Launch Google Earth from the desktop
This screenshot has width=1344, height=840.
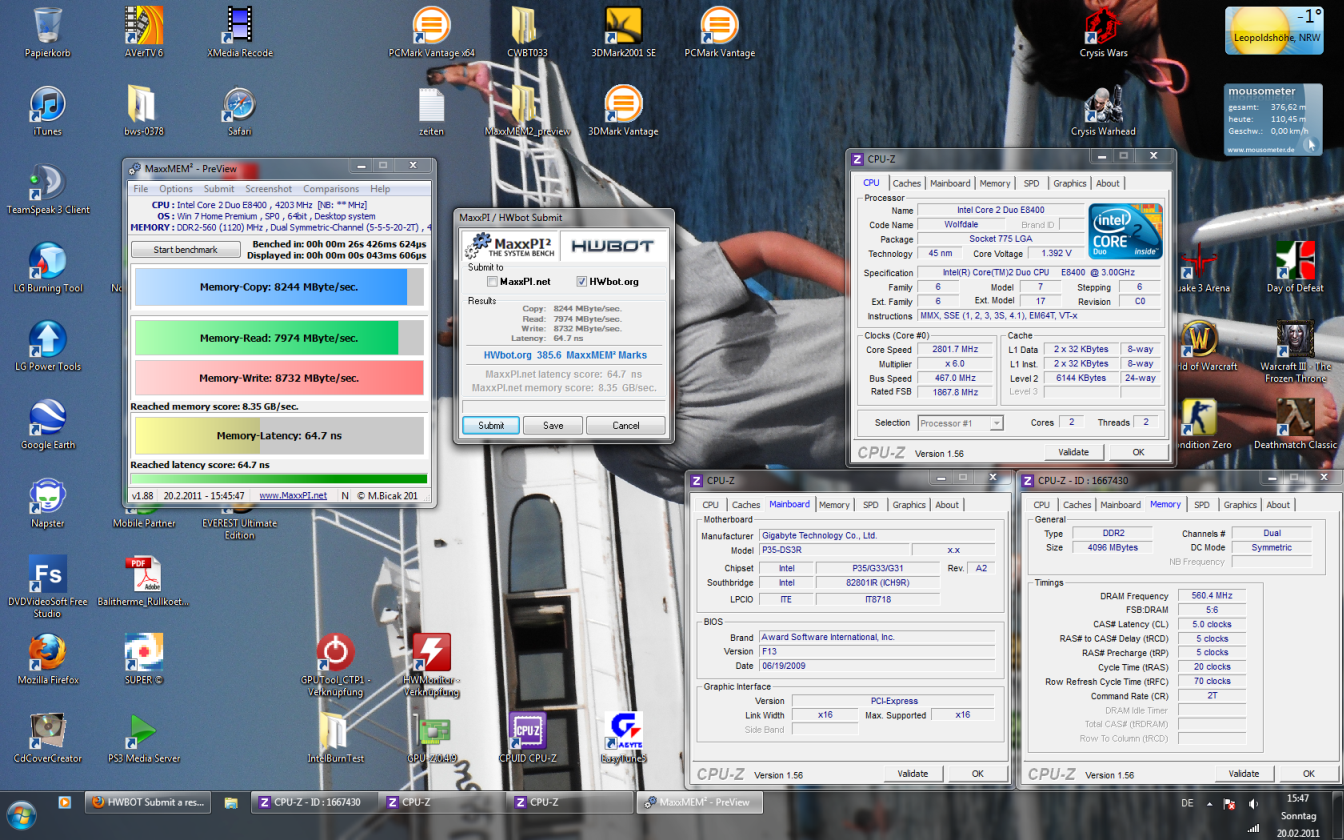tap(47, 424)
